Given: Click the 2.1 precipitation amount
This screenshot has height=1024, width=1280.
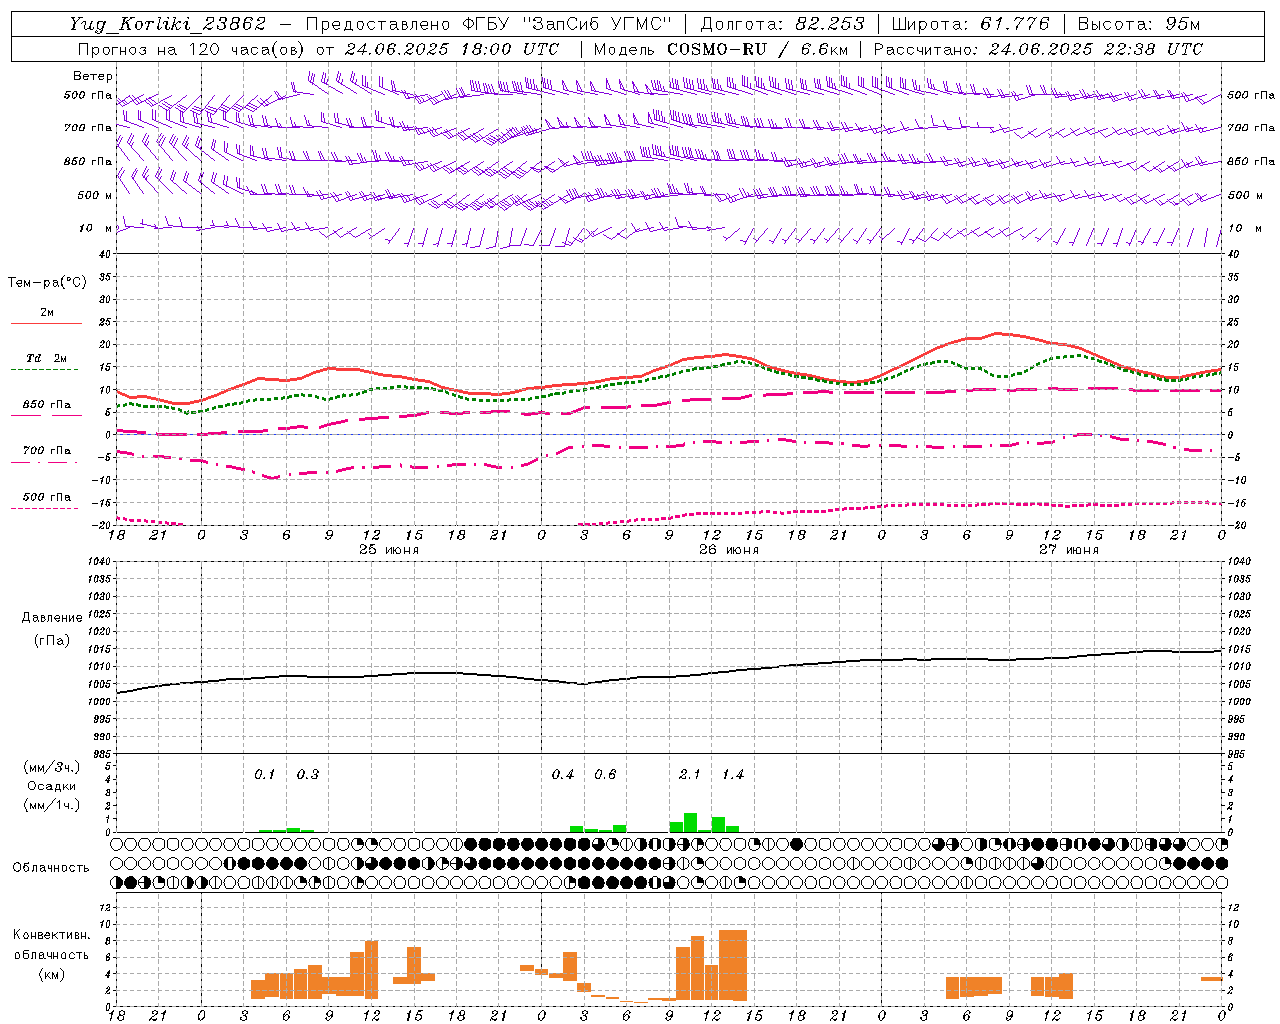Looking at the screenshot, I should 690,775.
